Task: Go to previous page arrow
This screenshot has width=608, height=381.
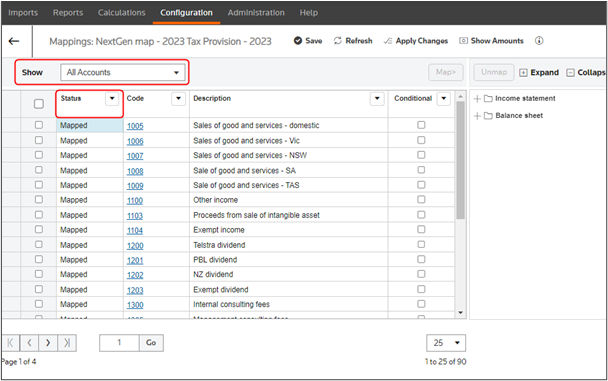Action: point(29,343)
